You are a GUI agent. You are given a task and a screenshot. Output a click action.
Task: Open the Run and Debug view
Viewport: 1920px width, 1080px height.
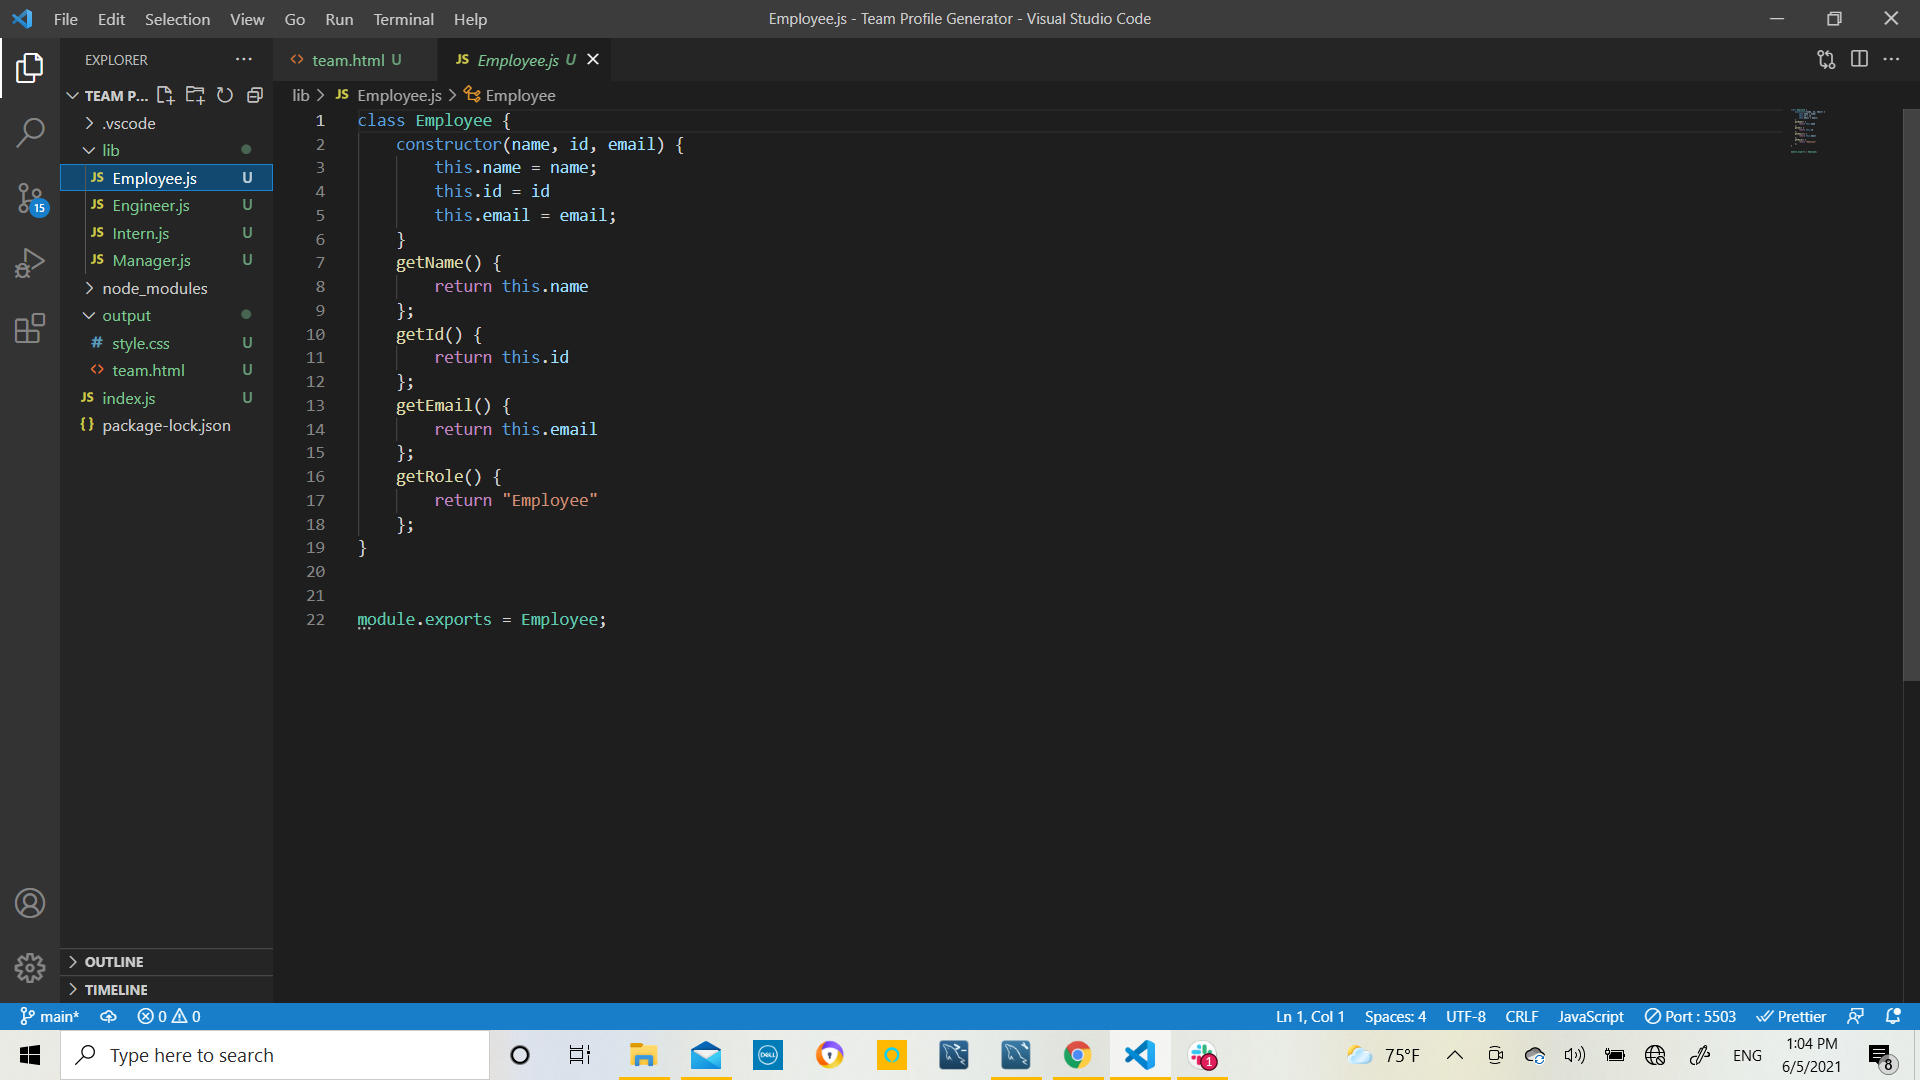pyautogui.click(x=30, y=263)
